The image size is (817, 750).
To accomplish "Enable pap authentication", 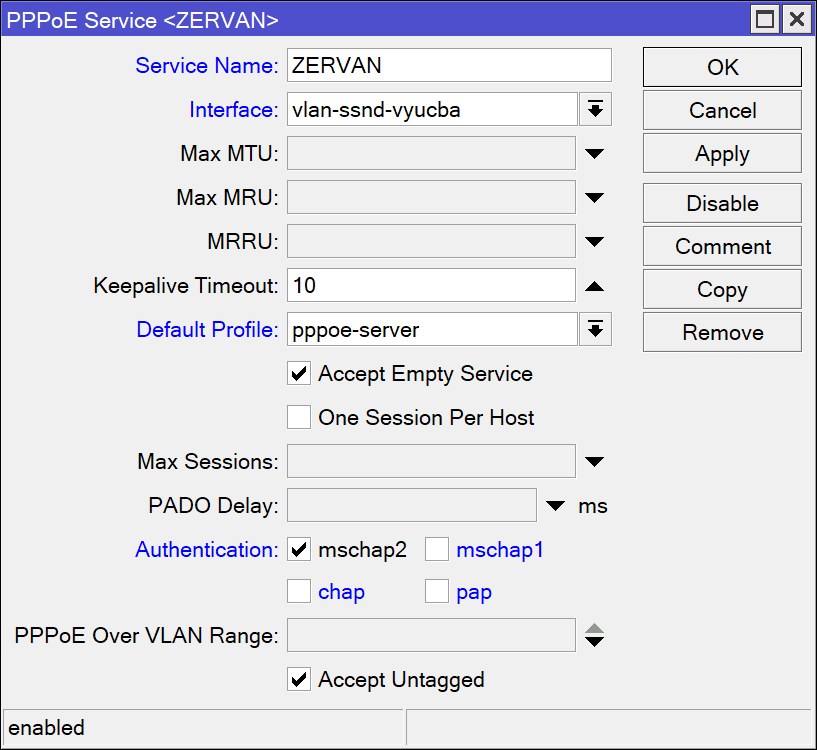I will click(436, 591).
